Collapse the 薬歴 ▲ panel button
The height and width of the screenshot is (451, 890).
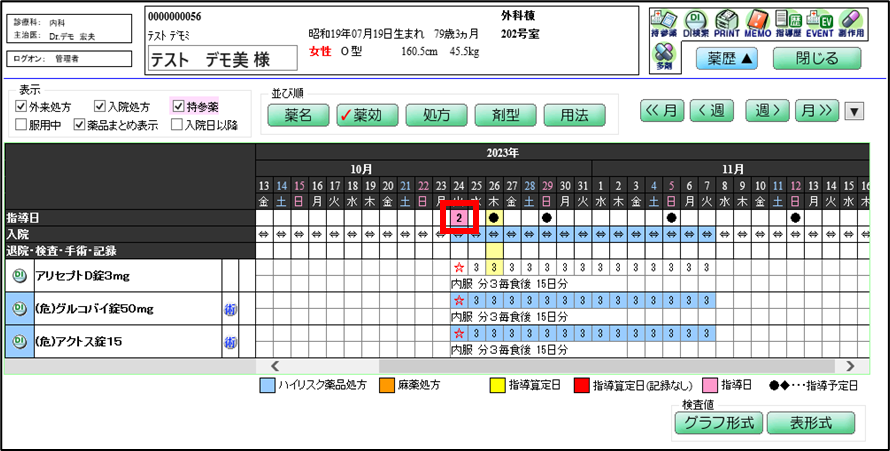click(731, 58)
